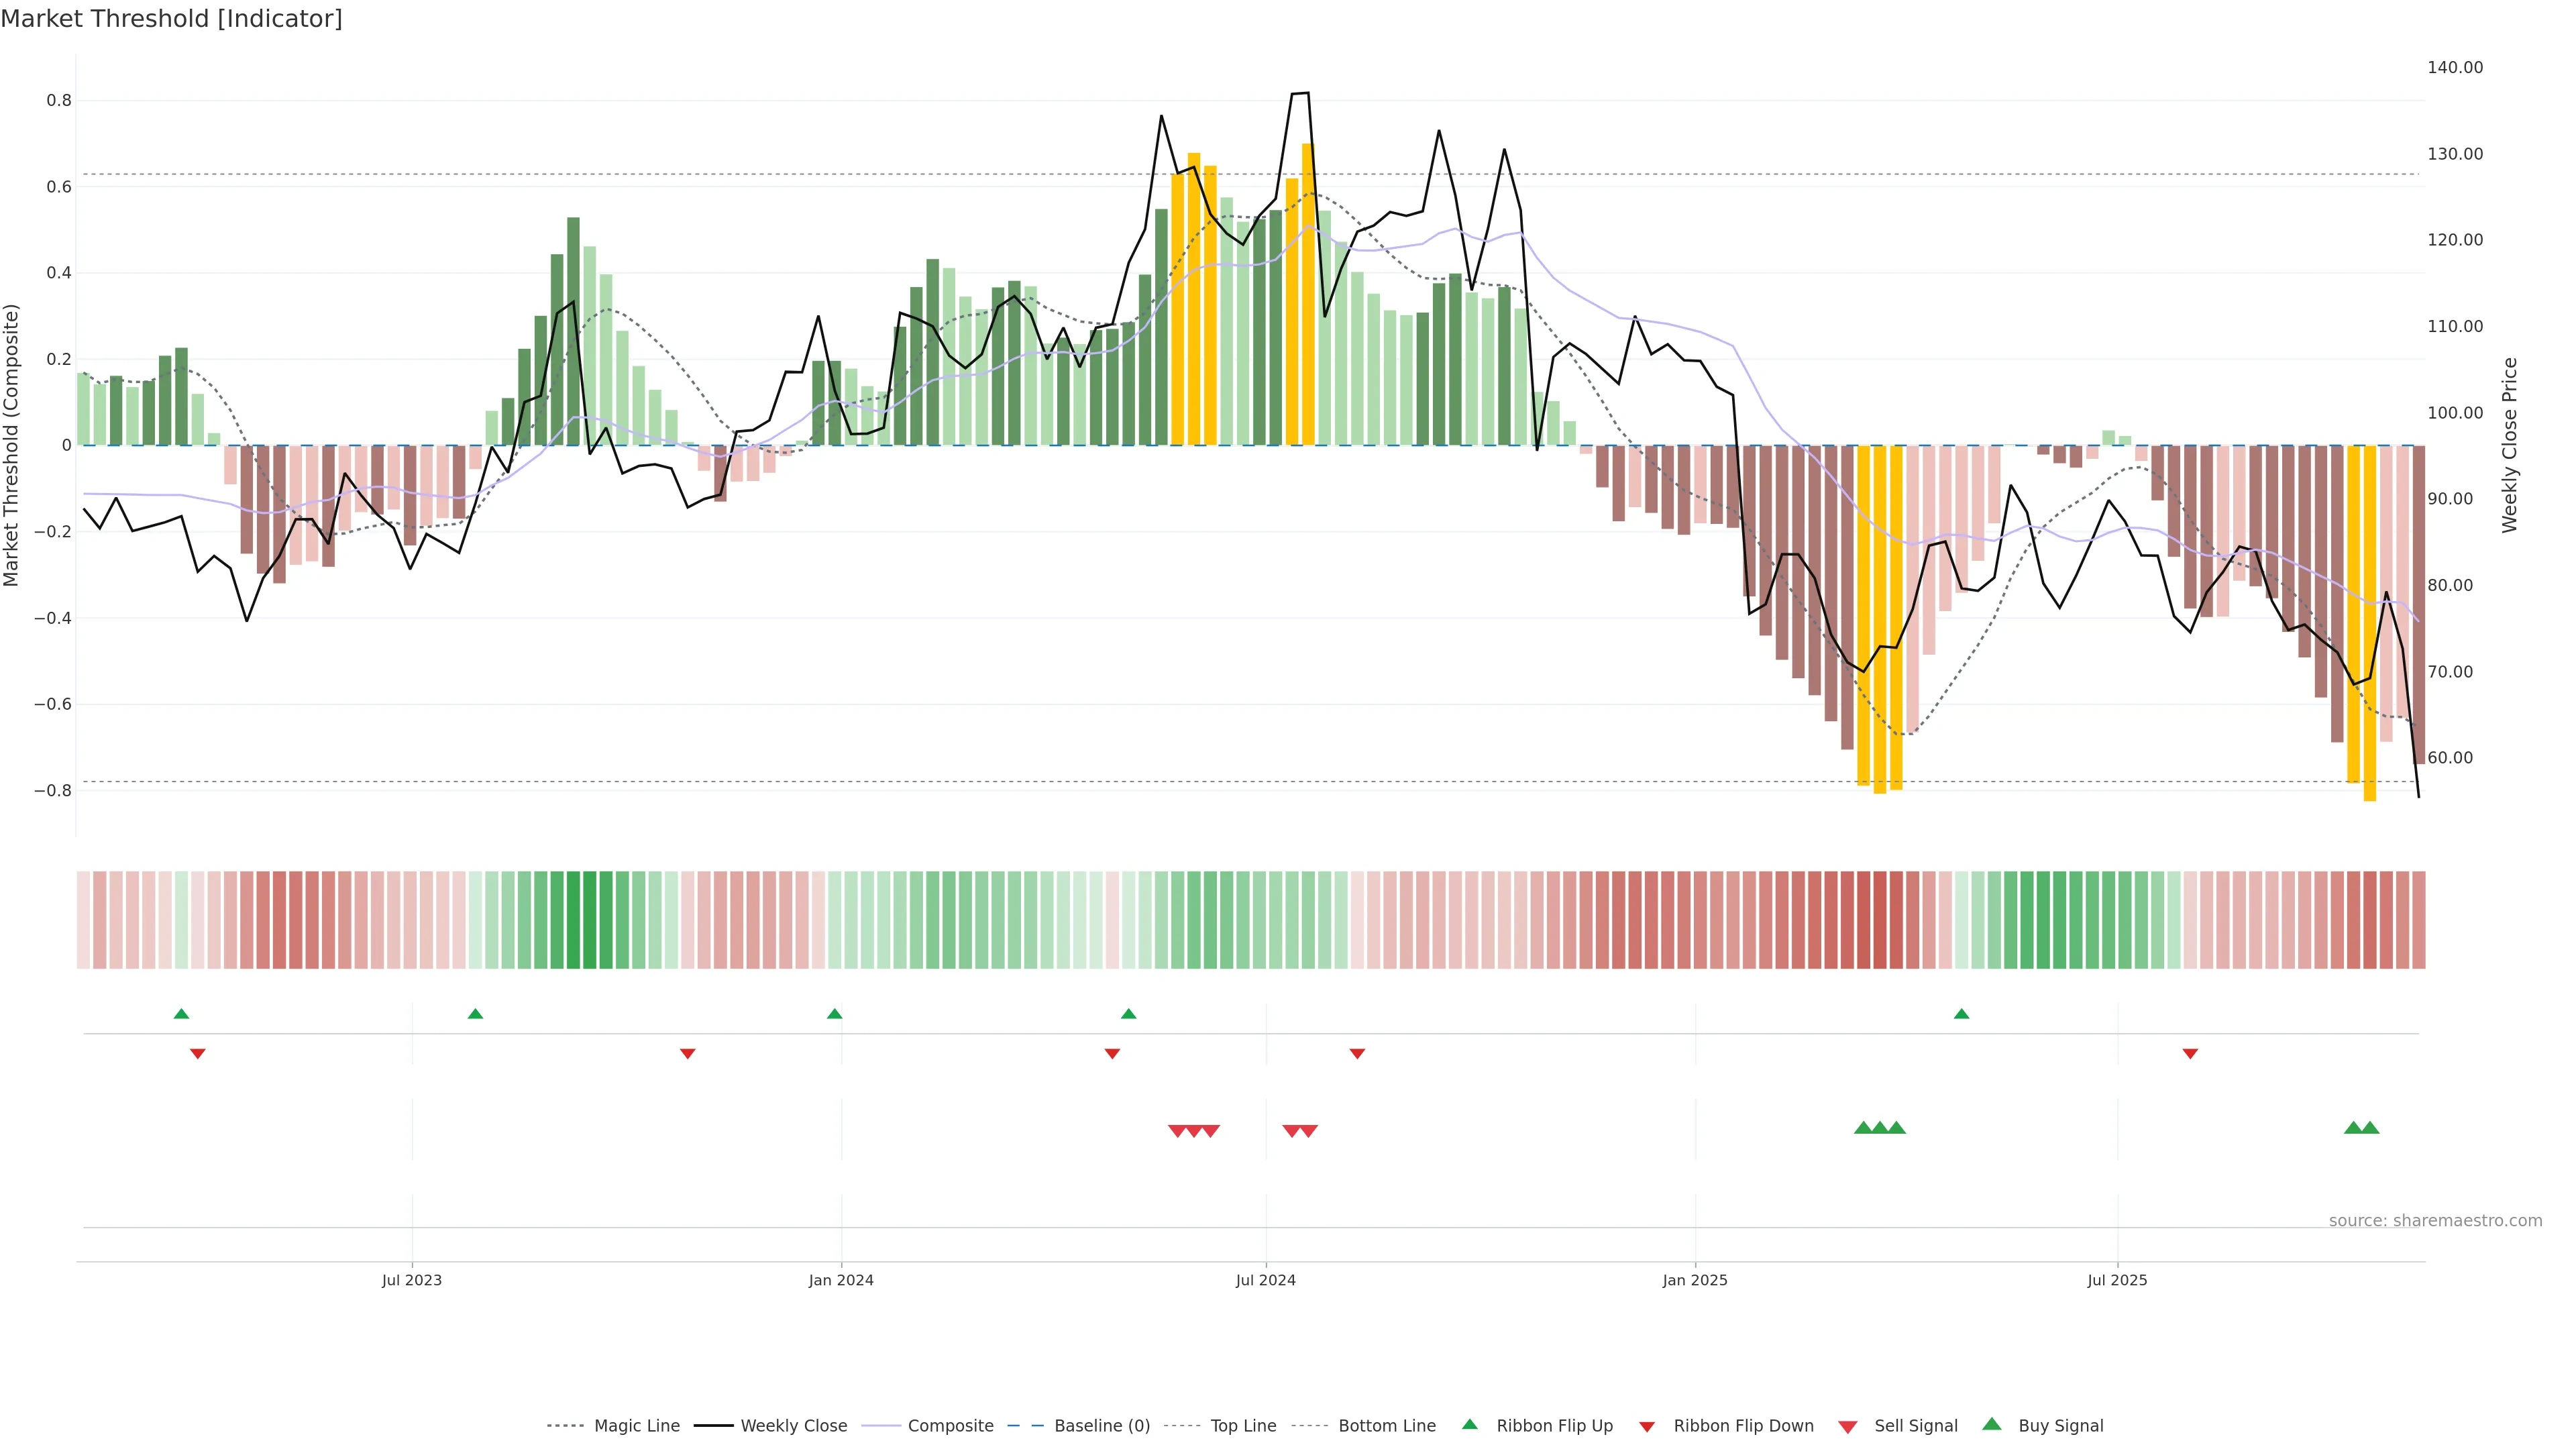
Task: Hide the Baseline (0) legend entry
Action: [x=1102, y=1426]
